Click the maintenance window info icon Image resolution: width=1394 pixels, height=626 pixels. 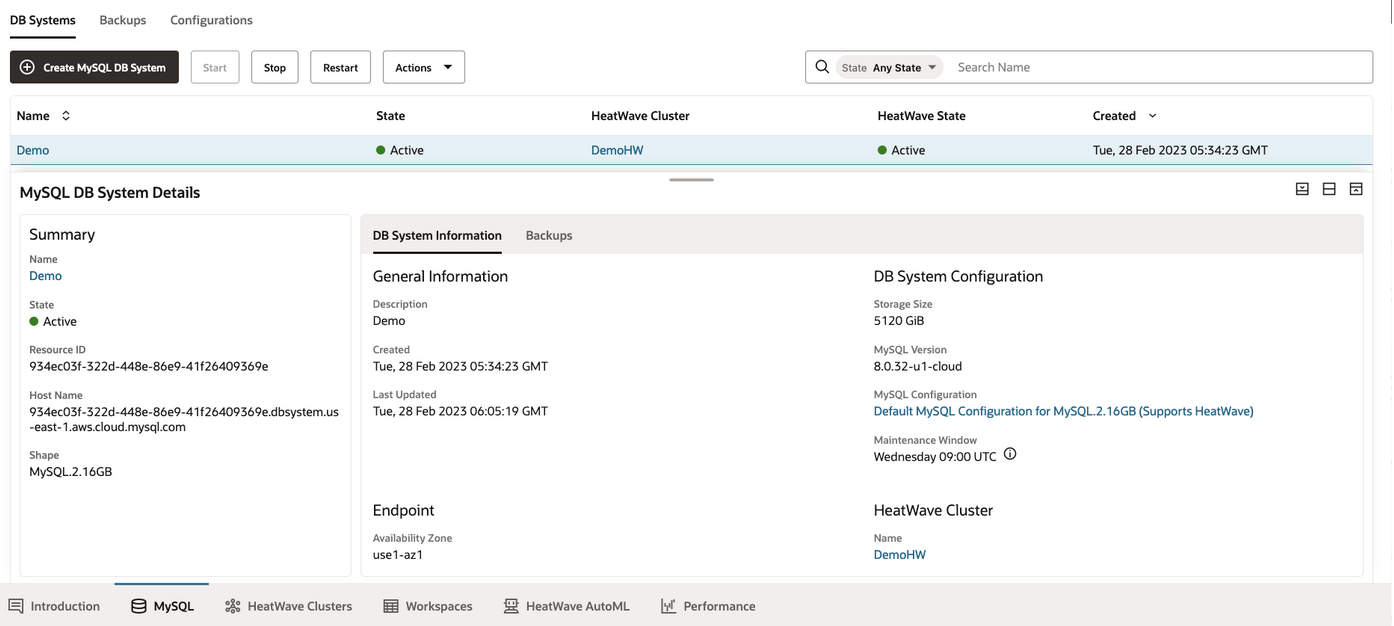(x=1010, y=455)
